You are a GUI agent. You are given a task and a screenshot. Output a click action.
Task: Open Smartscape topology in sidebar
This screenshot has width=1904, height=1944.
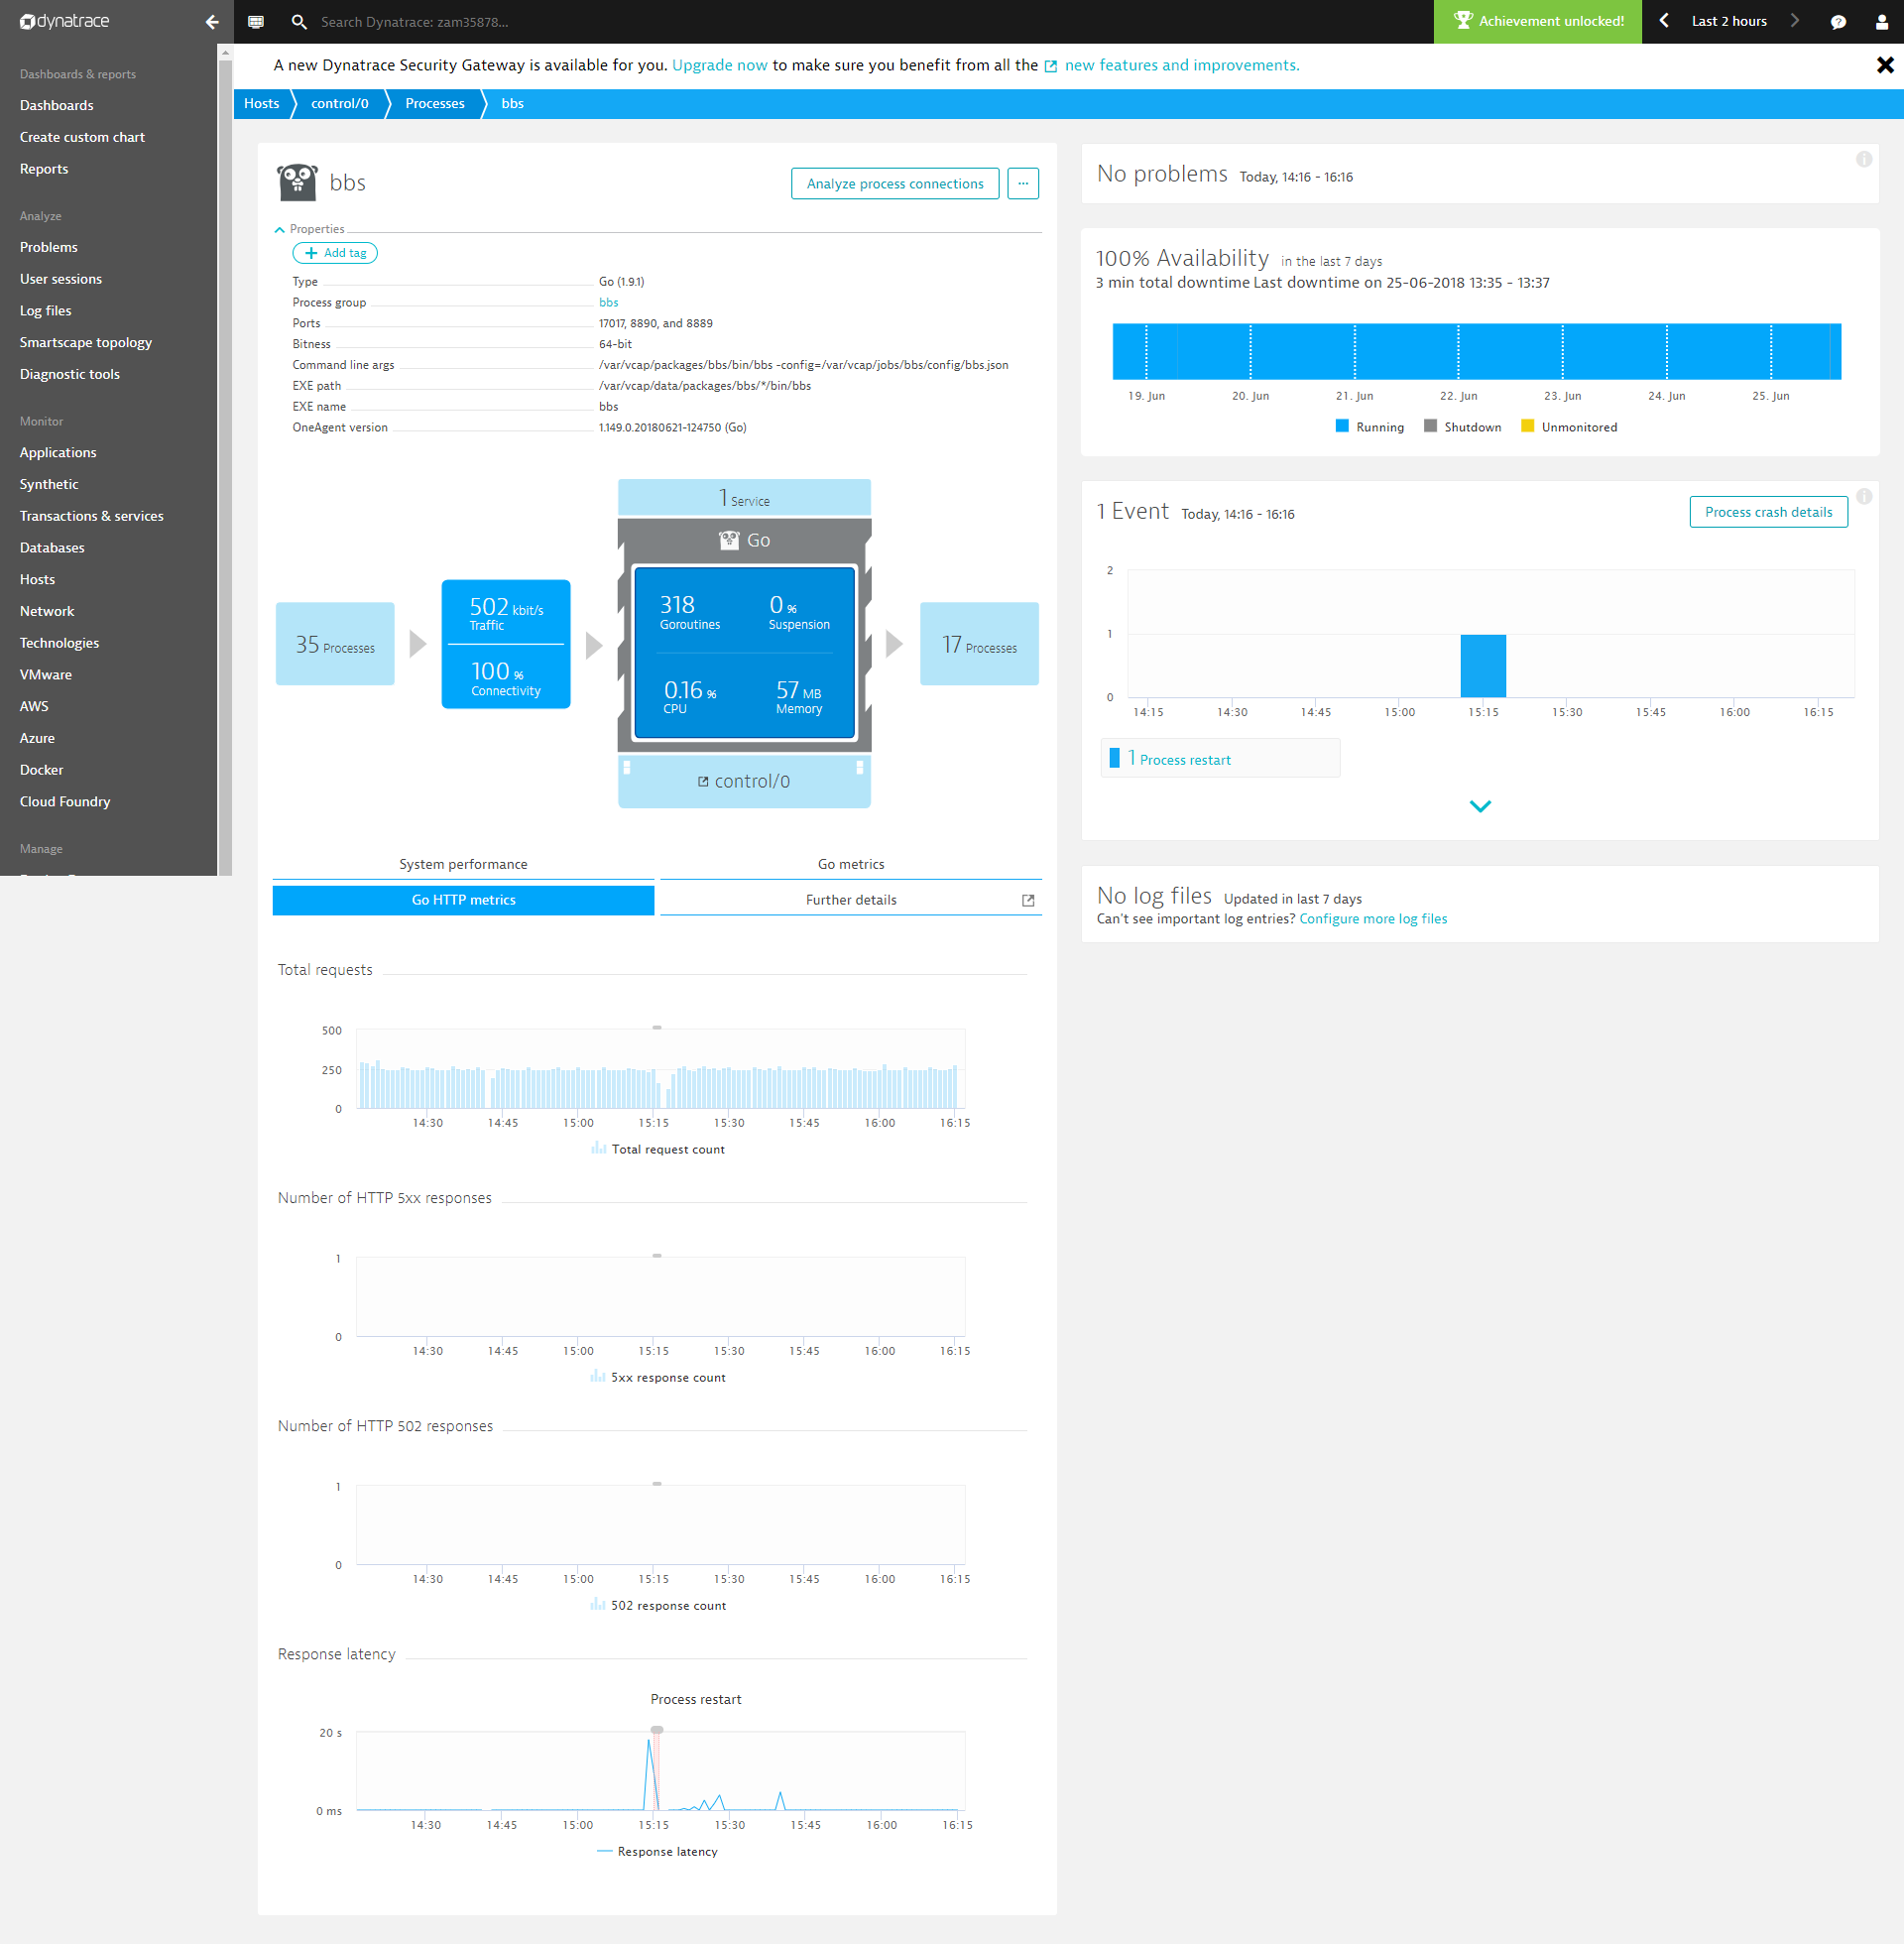click(x=86, y=342)
